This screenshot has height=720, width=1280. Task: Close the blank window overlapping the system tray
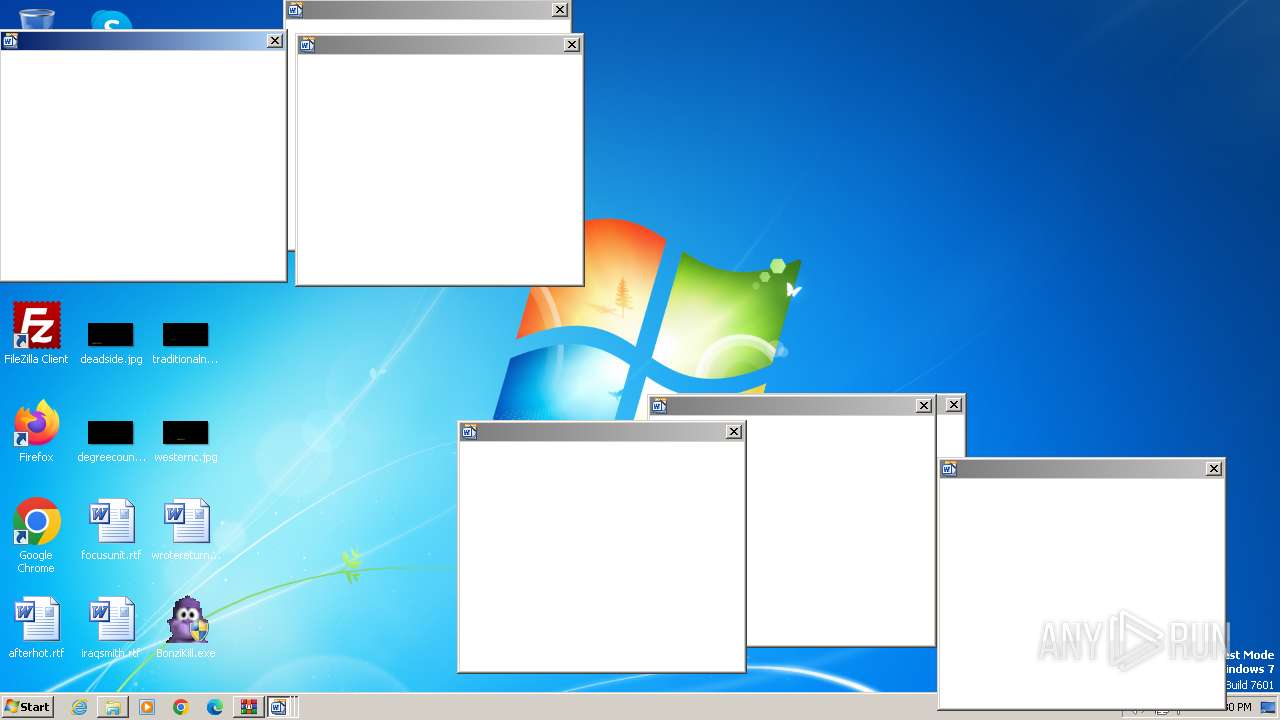(1214, 469)
